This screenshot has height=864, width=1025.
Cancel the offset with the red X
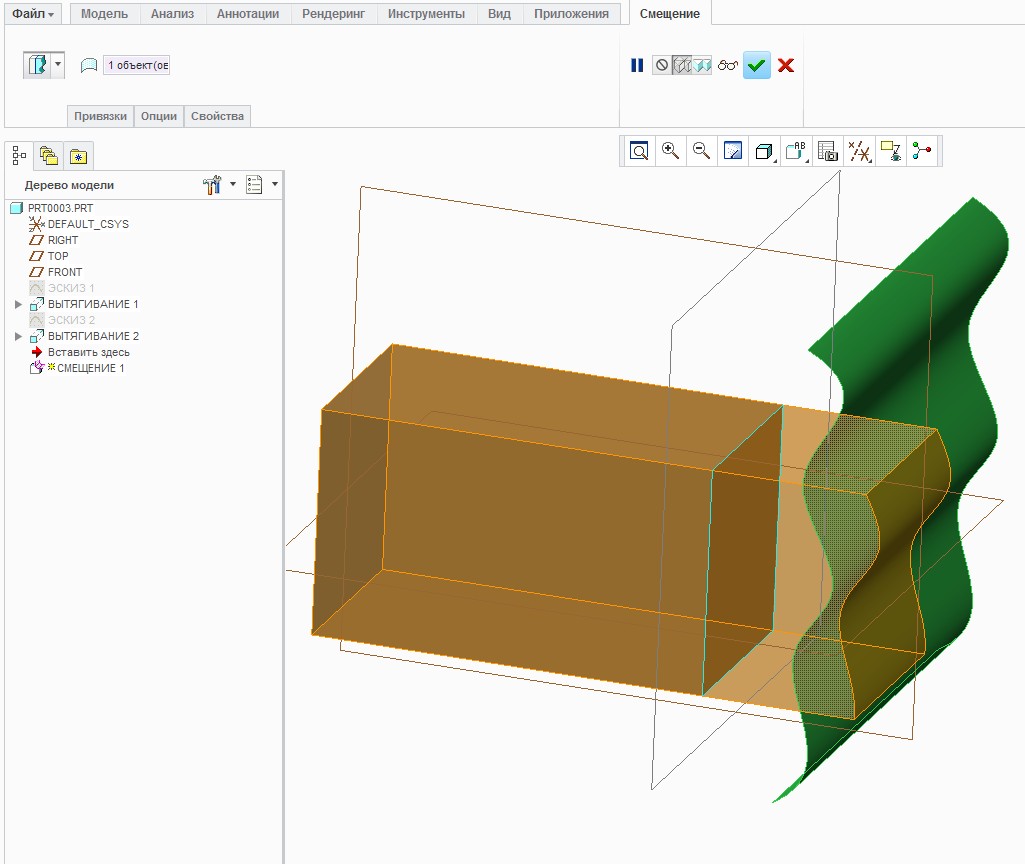[x=786, y=65]
